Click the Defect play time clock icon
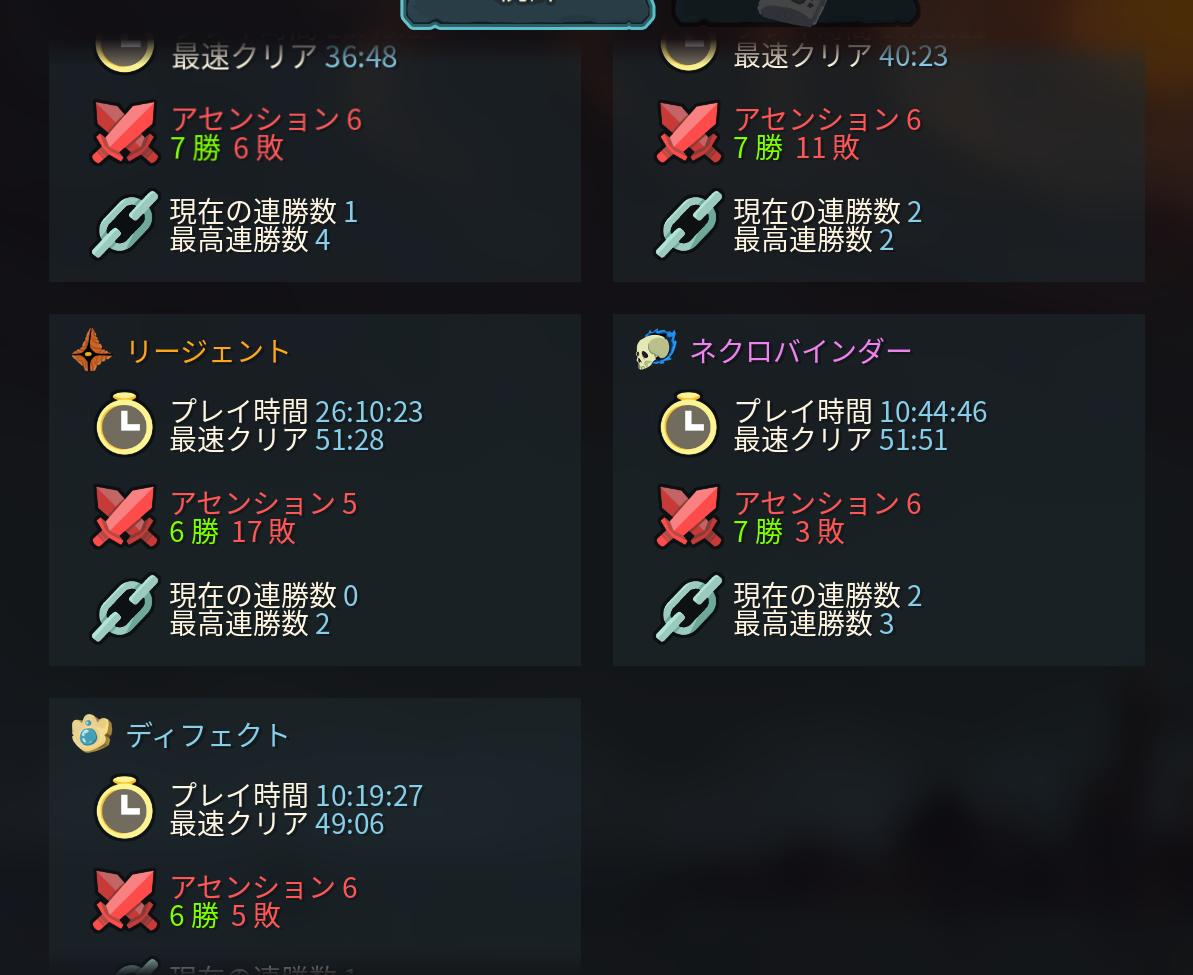 [125, 808]
